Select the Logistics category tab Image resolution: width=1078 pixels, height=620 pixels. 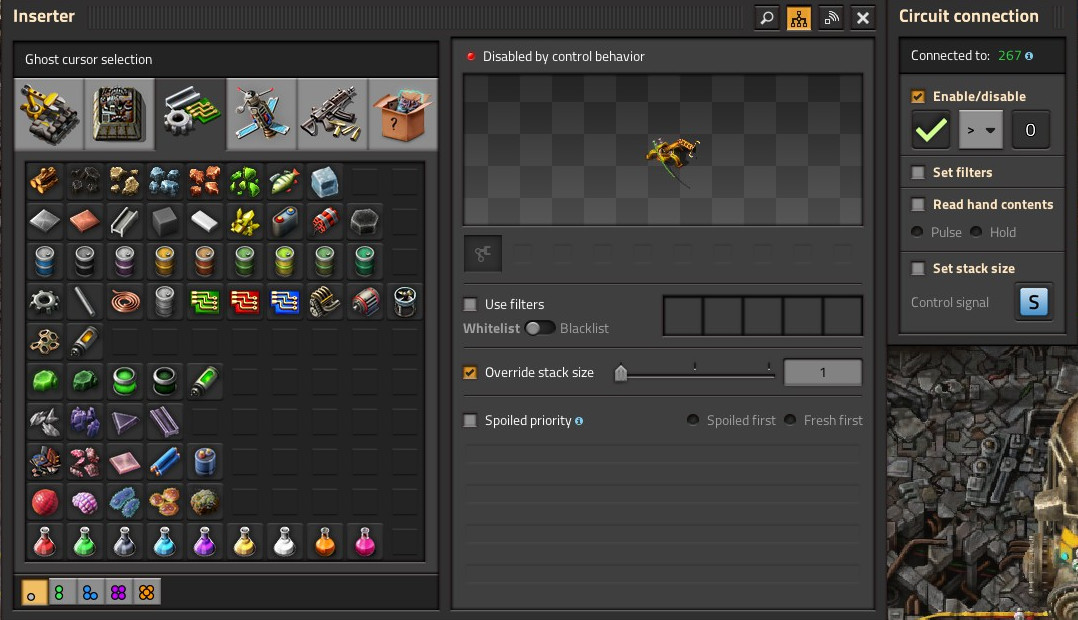tap(49, 114)
